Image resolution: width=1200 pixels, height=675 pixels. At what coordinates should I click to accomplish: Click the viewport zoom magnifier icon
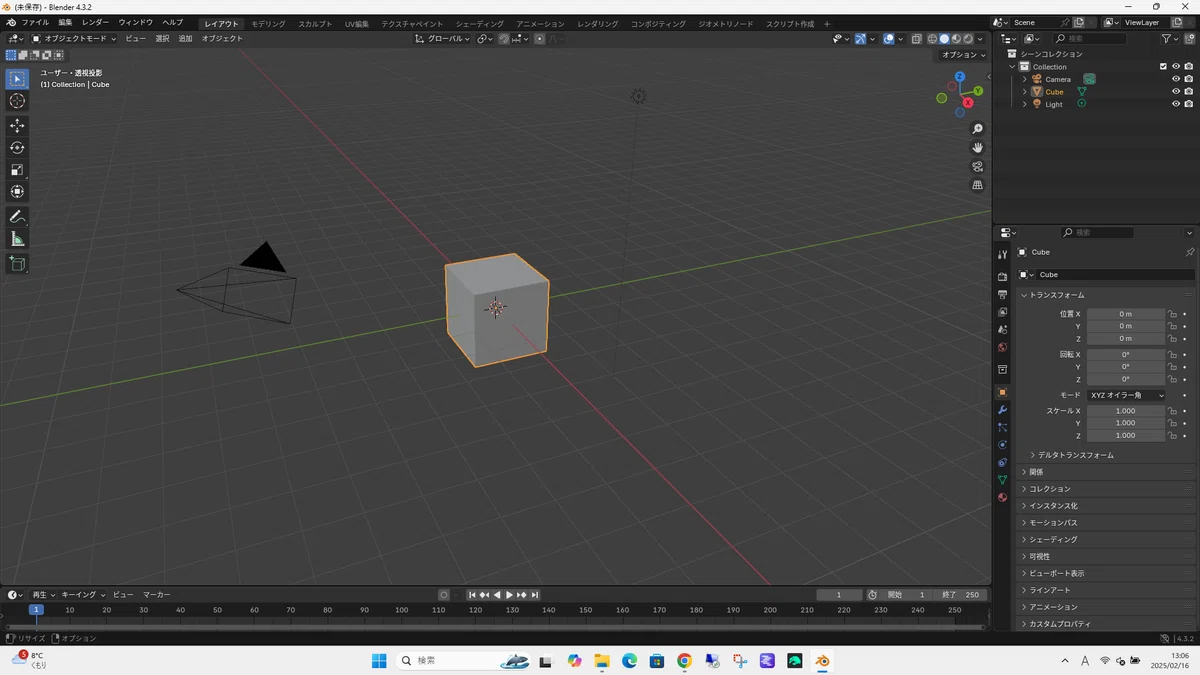point(977,129)
